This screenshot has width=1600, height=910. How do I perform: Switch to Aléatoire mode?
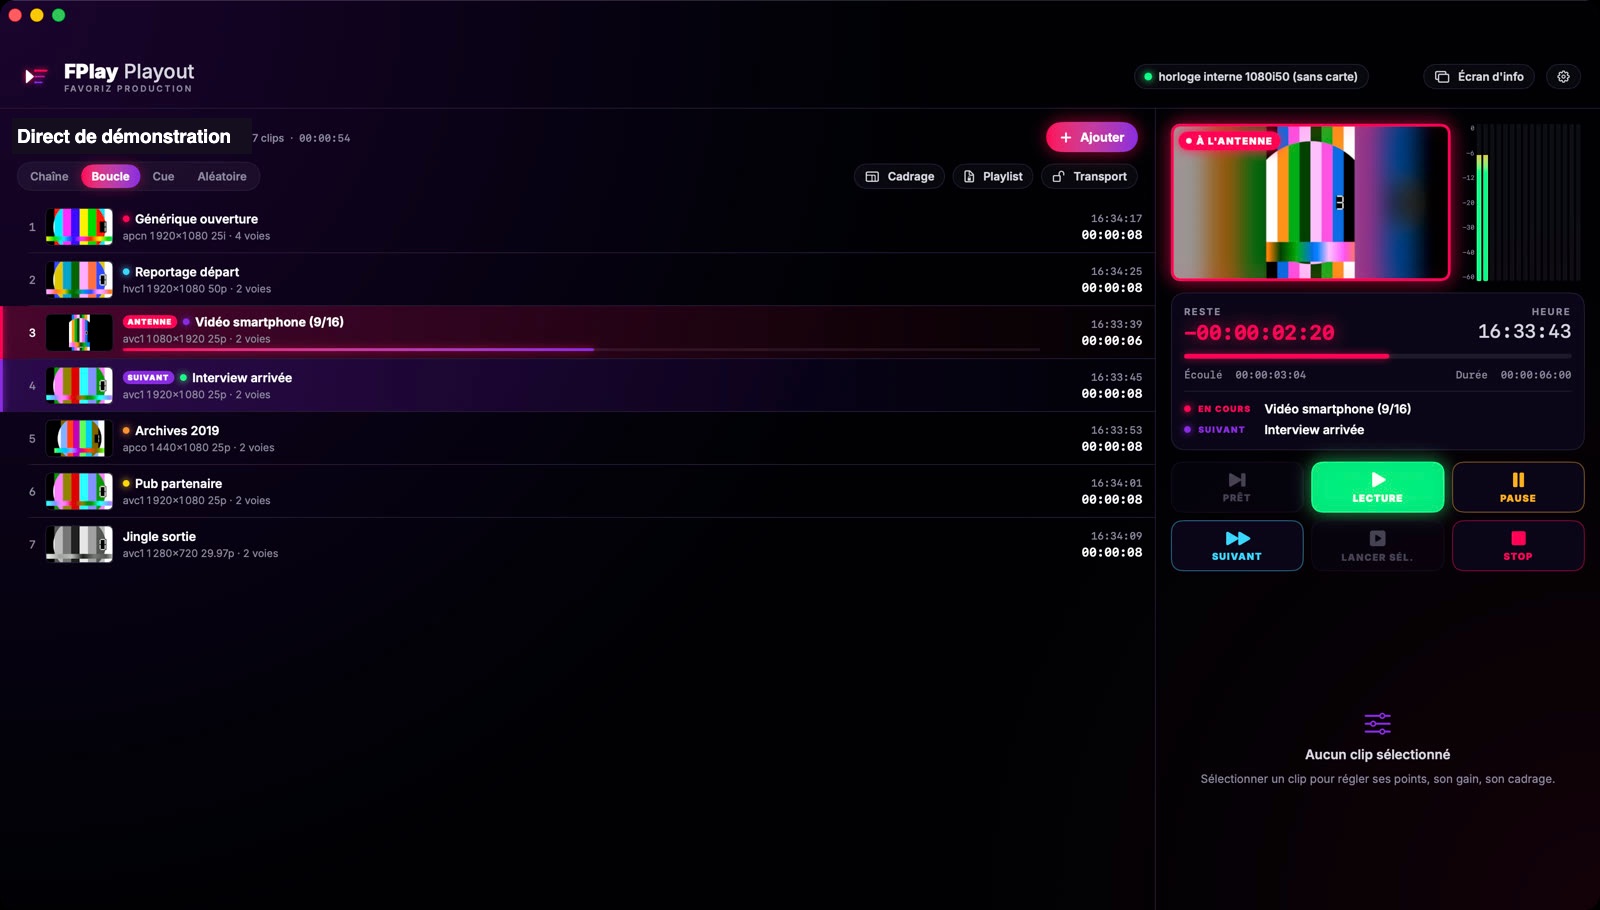(222, 176)
